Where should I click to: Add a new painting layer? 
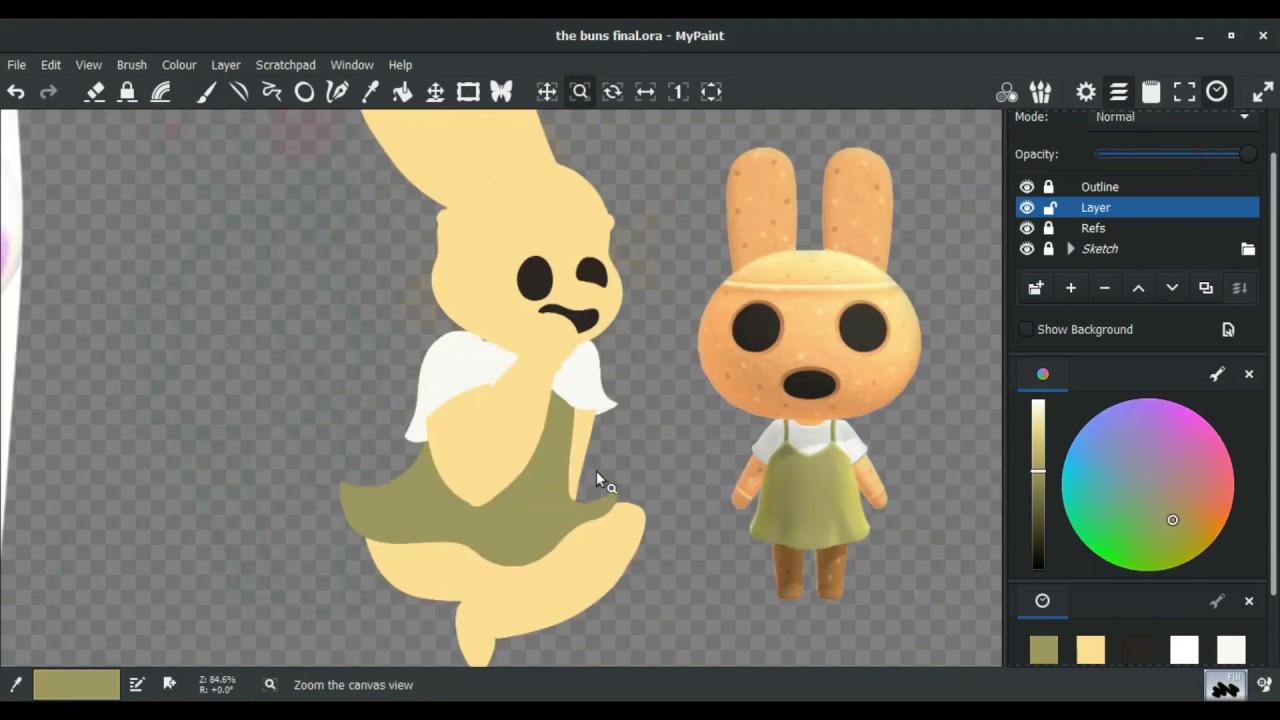point(1071,288)
